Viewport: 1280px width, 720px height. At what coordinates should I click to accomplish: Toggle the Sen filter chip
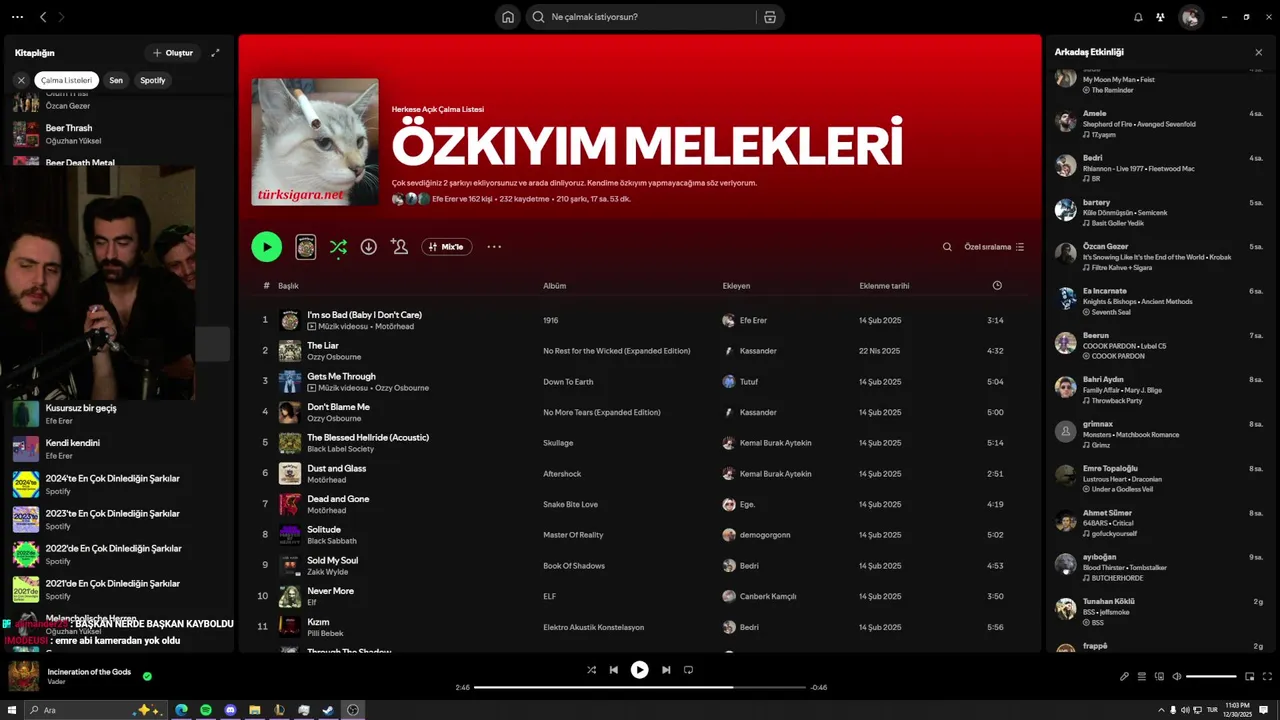116,80
